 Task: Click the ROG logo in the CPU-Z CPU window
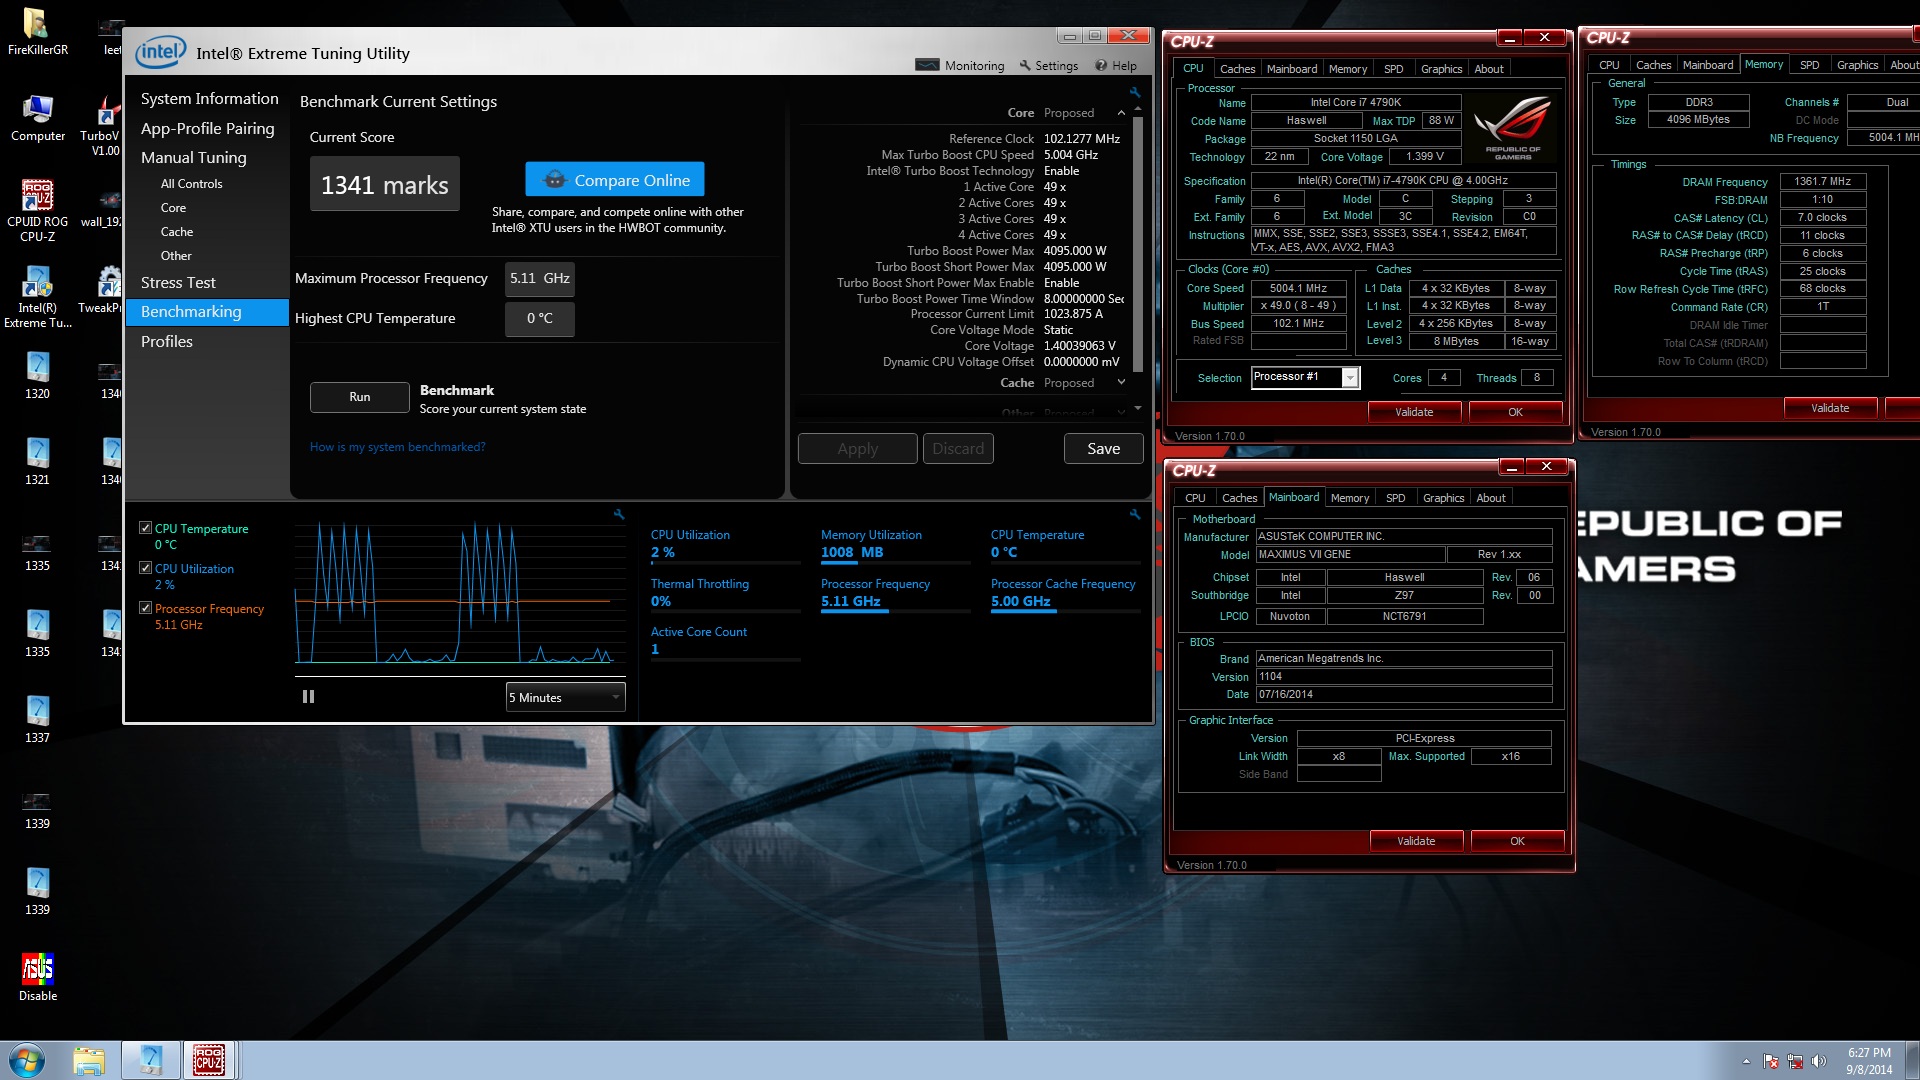[x=1513, y=126]
